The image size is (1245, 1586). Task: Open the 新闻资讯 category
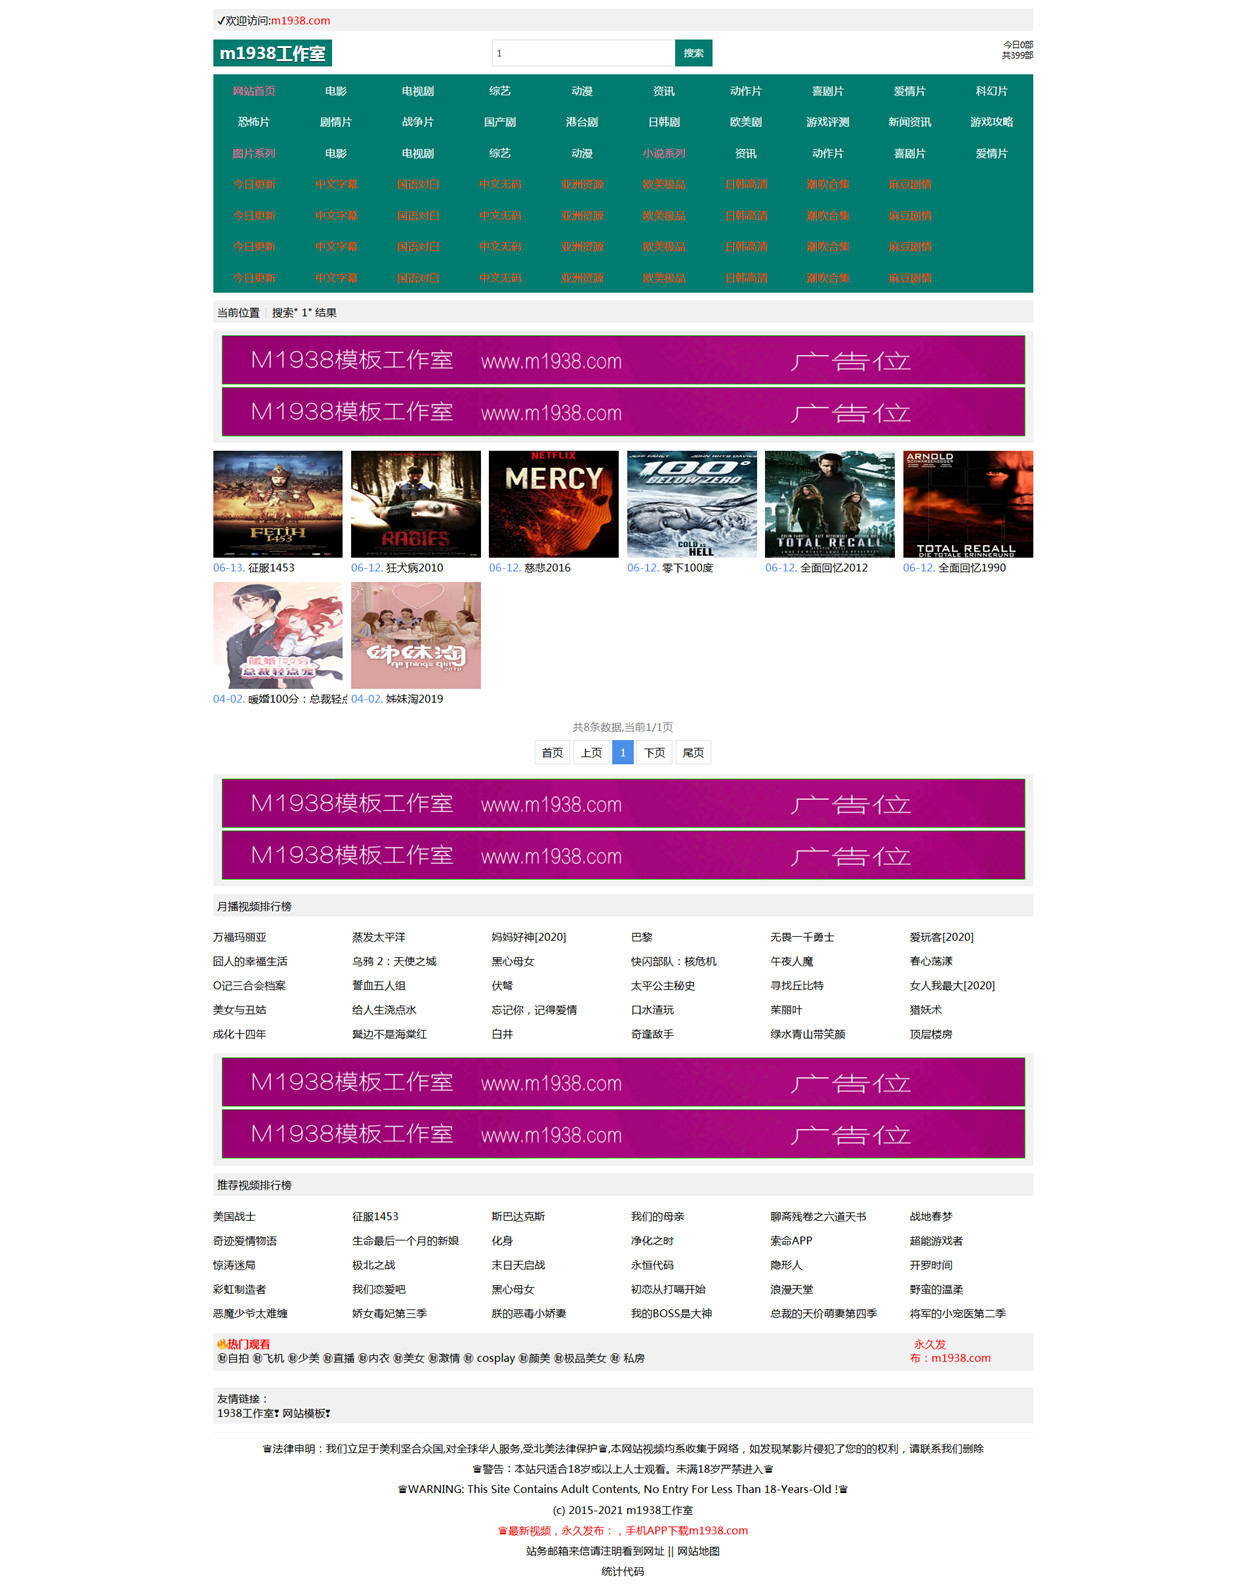(910, 122)
